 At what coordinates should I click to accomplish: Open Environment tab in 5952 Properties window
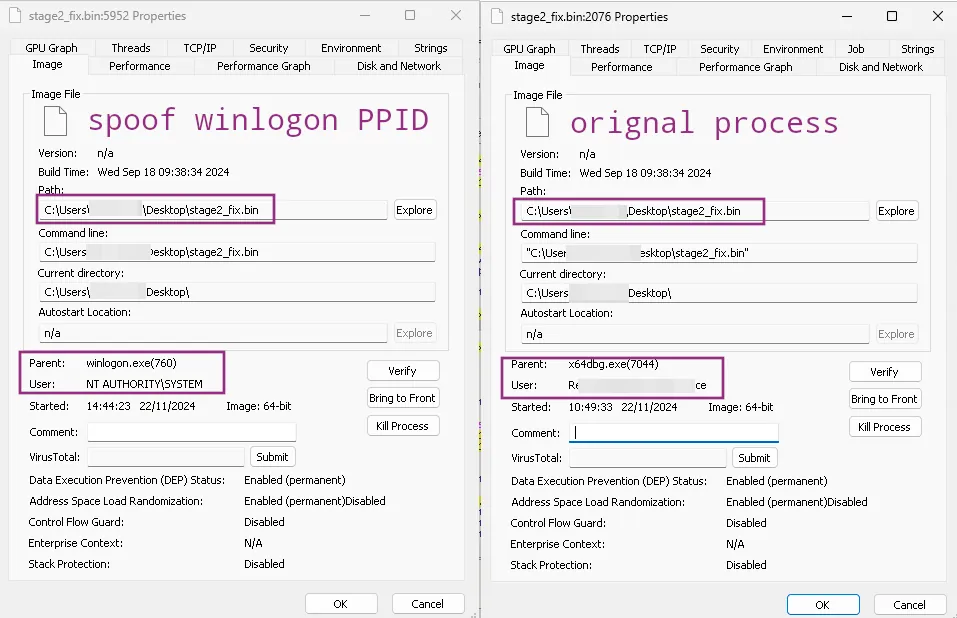point(351,48)
